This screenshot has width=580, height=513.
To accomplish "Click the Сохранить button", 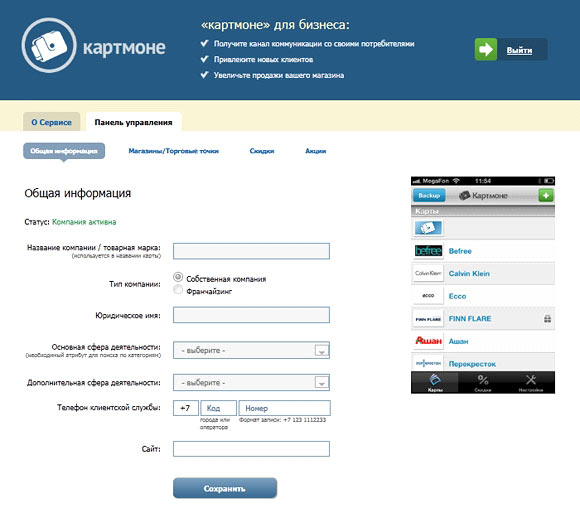I will click(x=225, y=488).
